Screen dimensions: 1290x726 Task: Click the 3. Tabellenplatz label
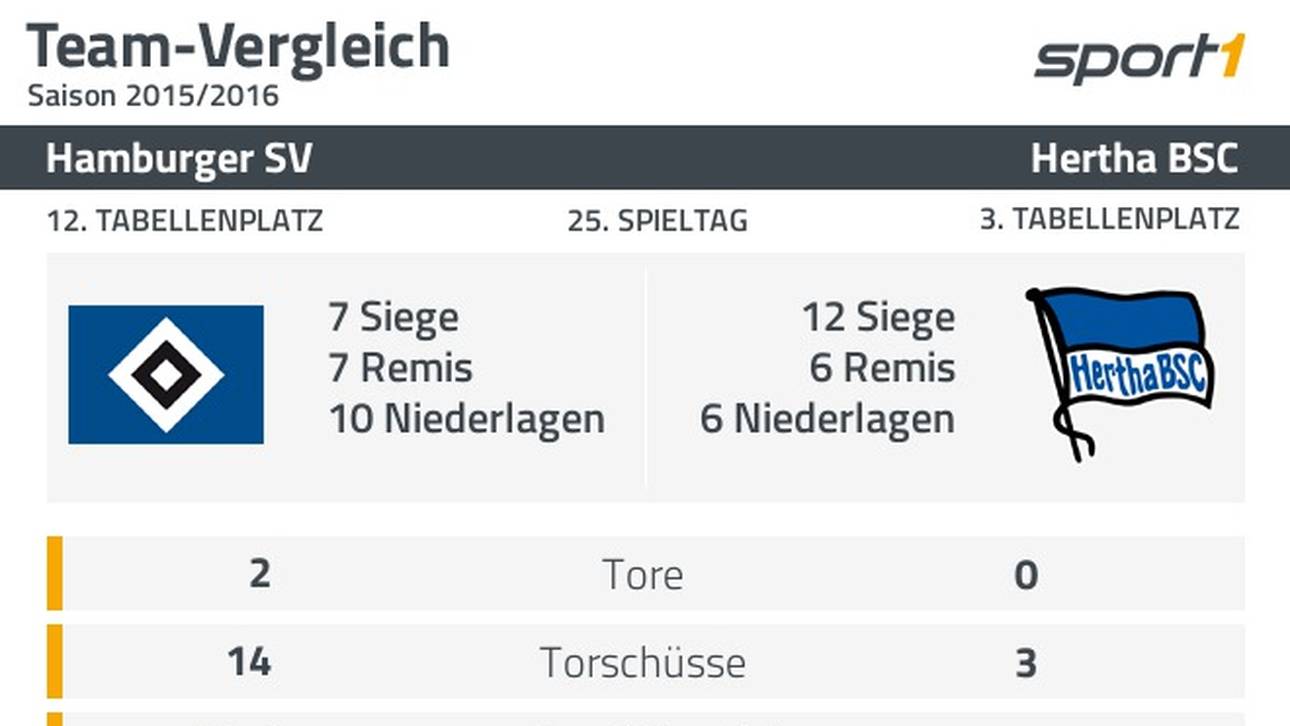[1109, 219]
